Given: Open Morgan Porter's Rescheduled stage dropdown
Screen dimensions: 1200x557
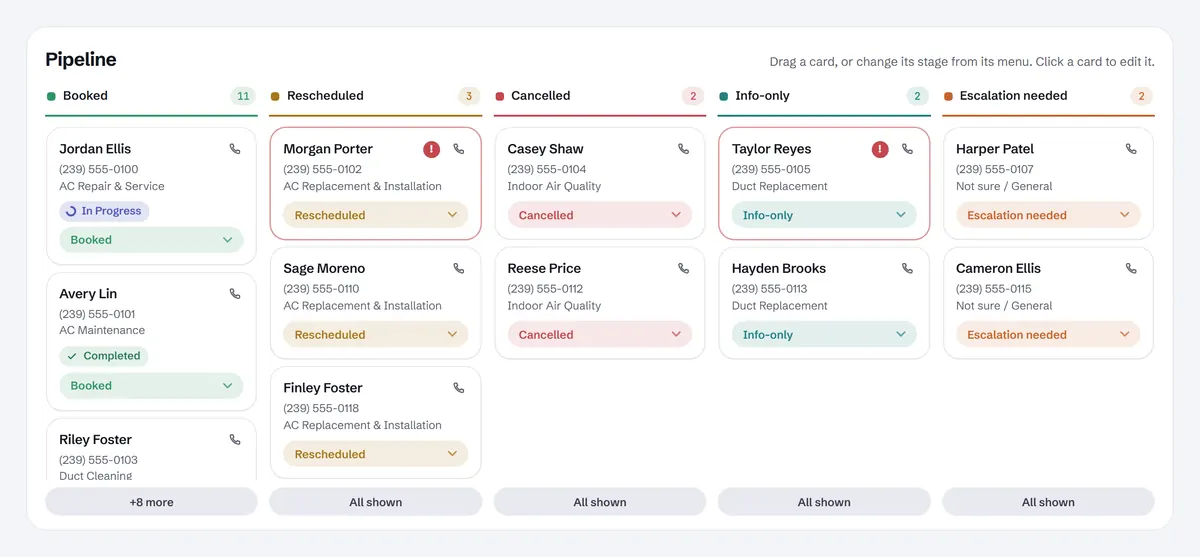Looking at the screenshot, I should click(375, 215).
